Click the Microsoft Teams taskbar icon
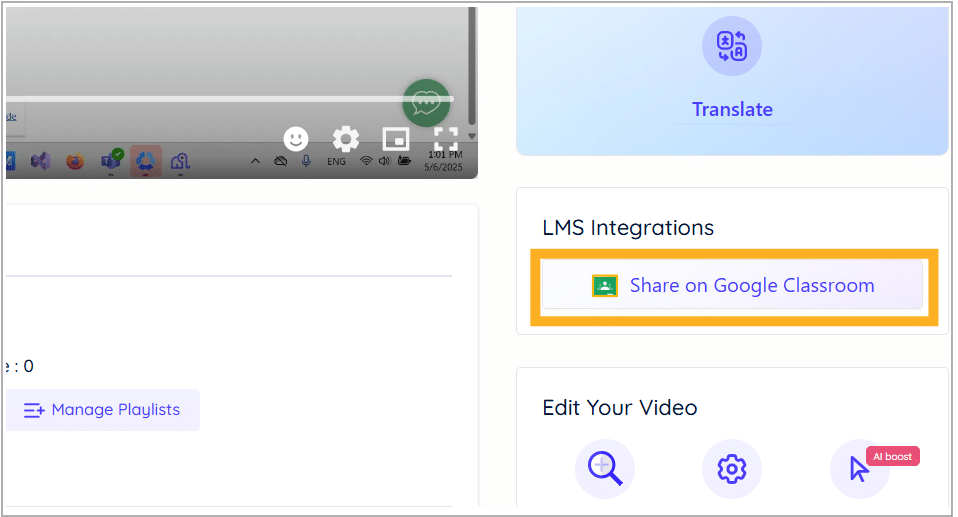 click(x=111, y=160)
